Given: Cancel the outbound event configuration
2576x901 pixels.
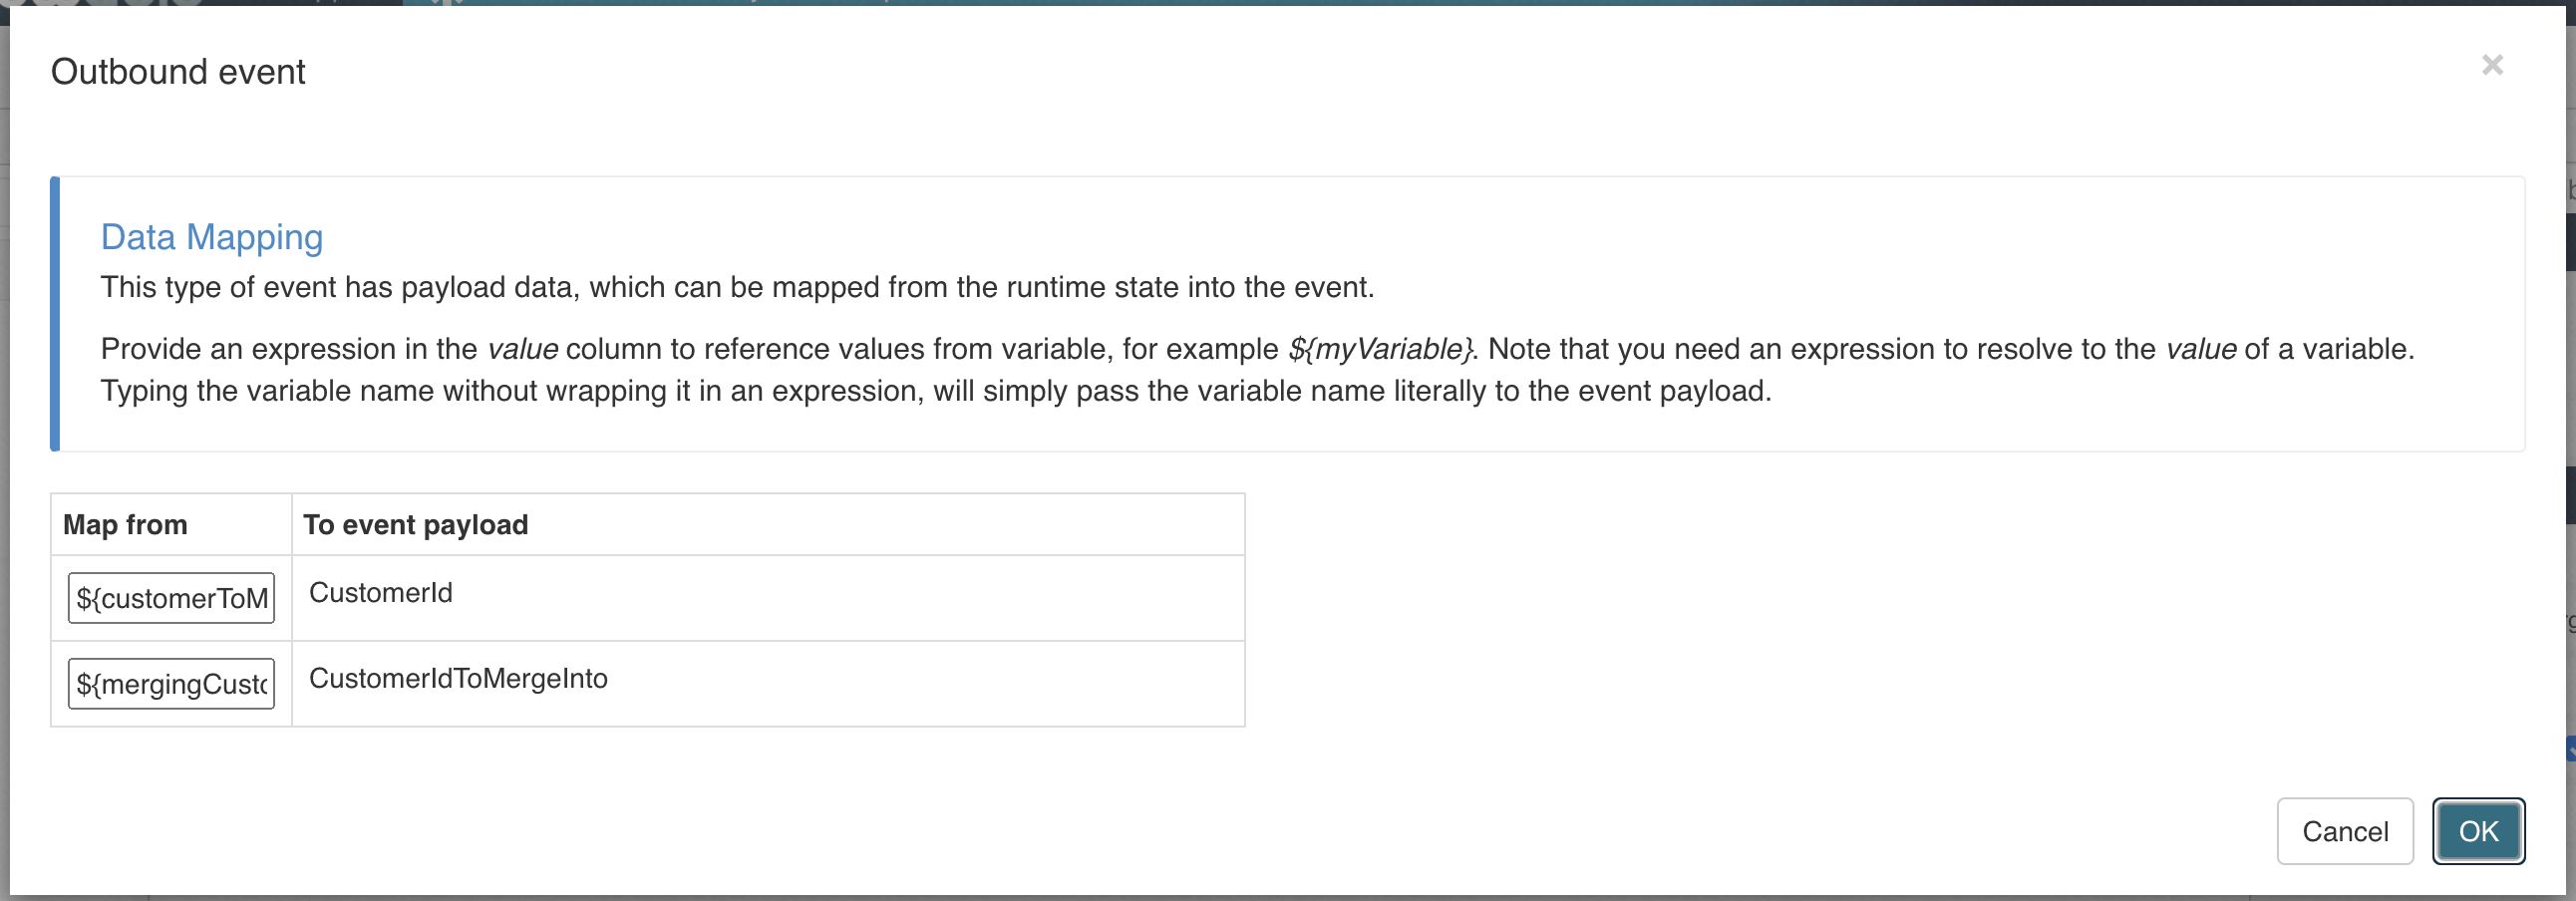Looking at the screenshot, I should (x=2346, y=831).
